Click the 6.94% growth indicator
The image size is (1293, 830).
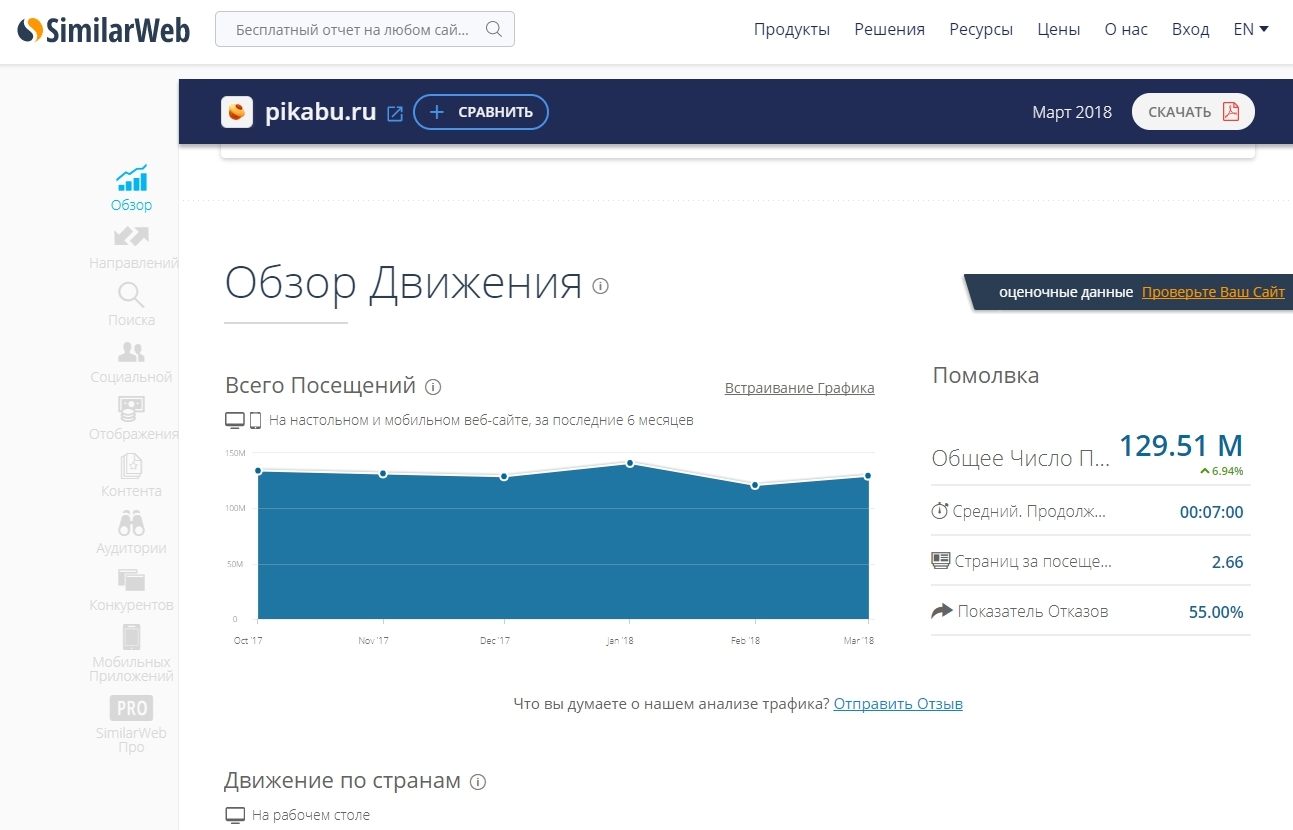1222,471
